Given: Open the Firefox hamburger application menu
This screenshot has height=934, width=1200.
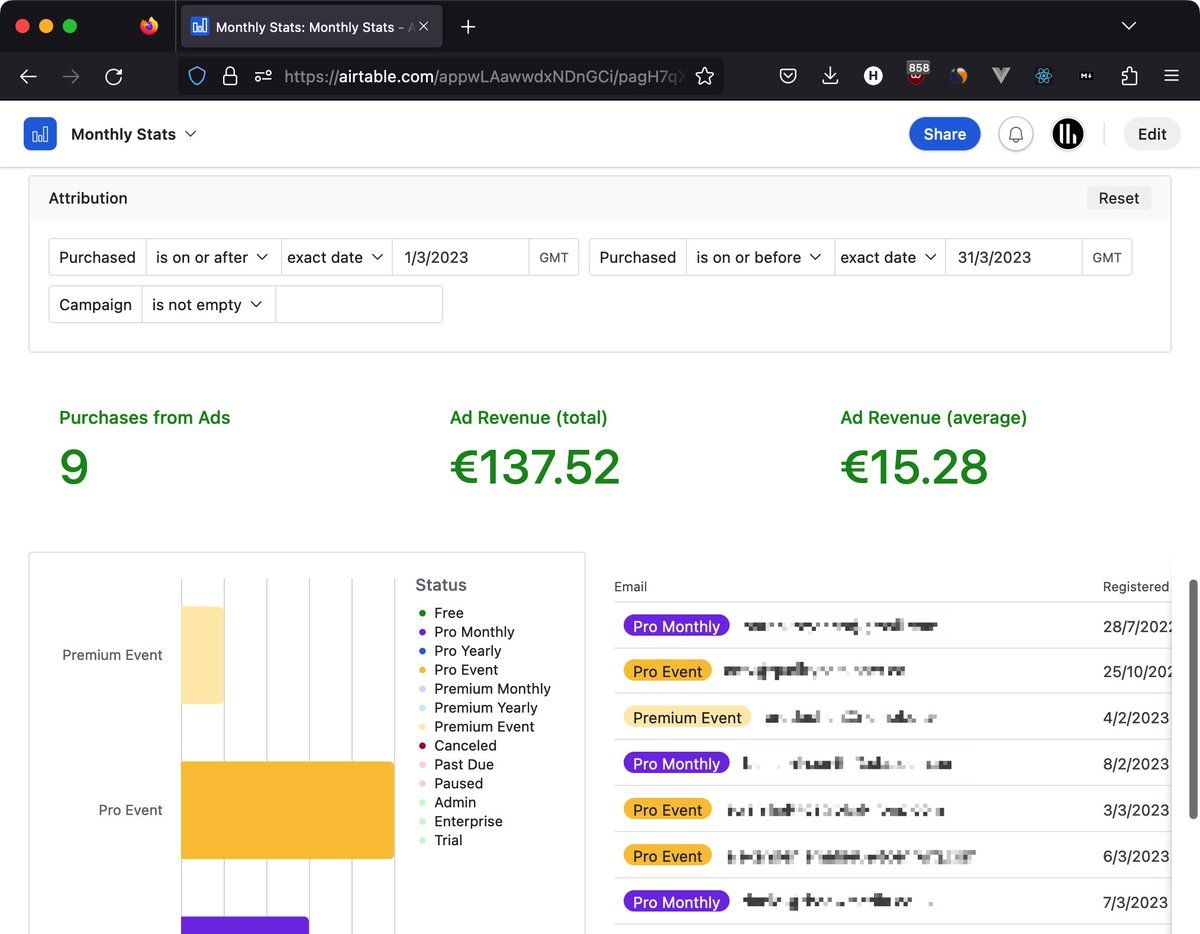Looking at the screenshot, I should click(1172, 76).
